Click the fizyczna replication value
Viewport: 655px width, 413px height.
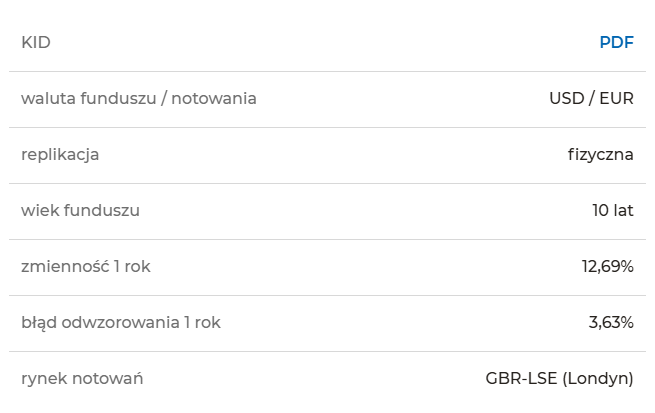click(x=601, y=155)
